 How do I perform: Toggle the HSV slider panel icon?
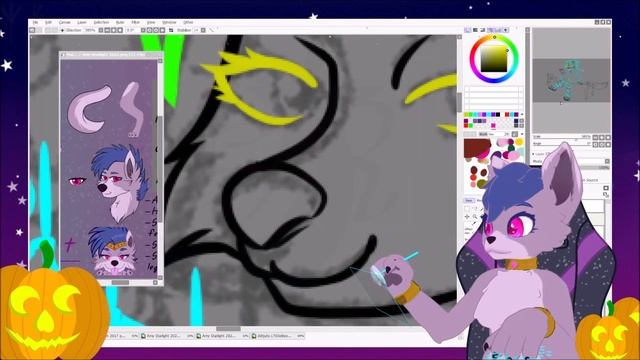coord(482,30)
